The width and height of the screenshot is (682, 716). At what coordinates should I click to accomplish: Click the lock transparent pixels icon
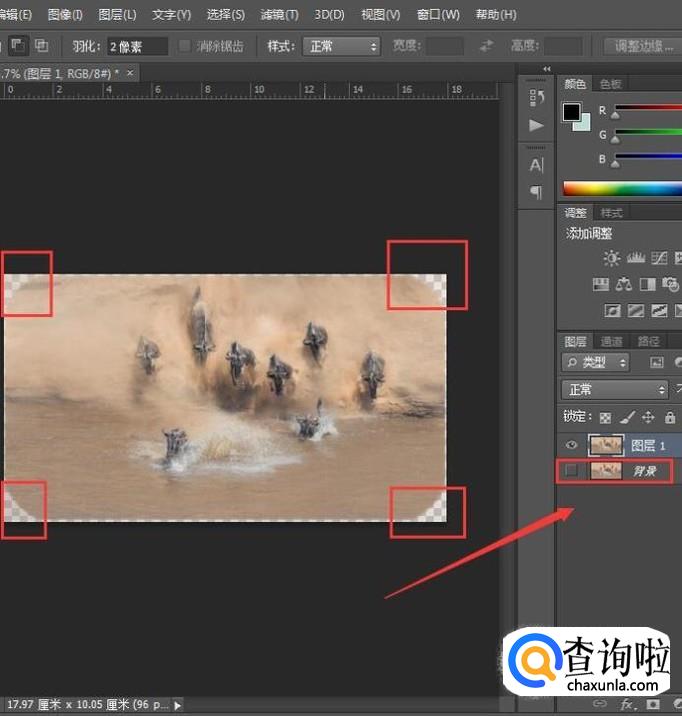(606, 417)
